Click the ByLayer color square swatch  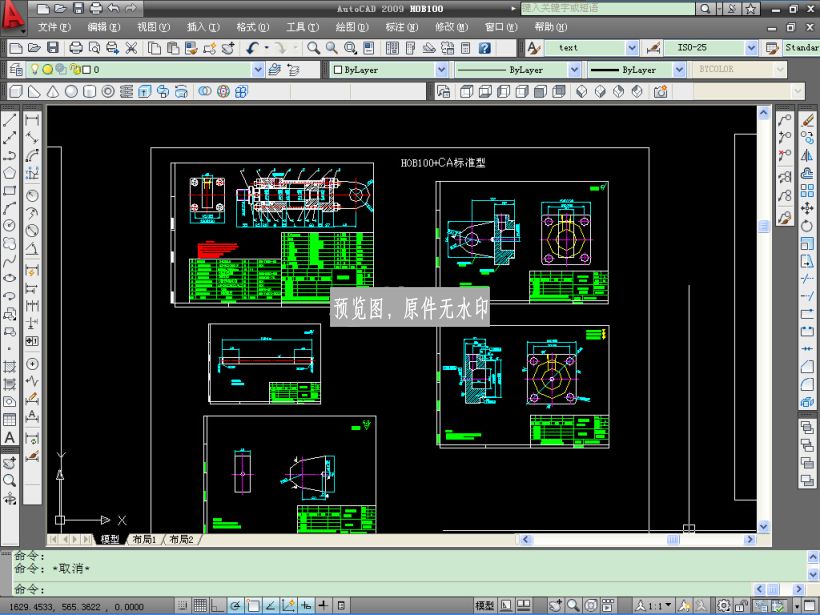(338, 70)
